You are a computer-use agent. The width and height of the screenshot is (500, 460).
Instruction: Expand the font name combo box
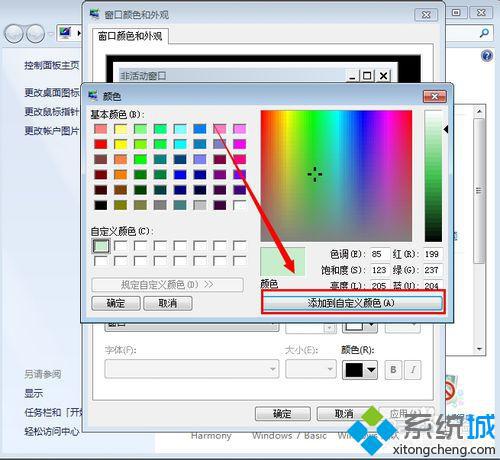[x=192, y=369]
